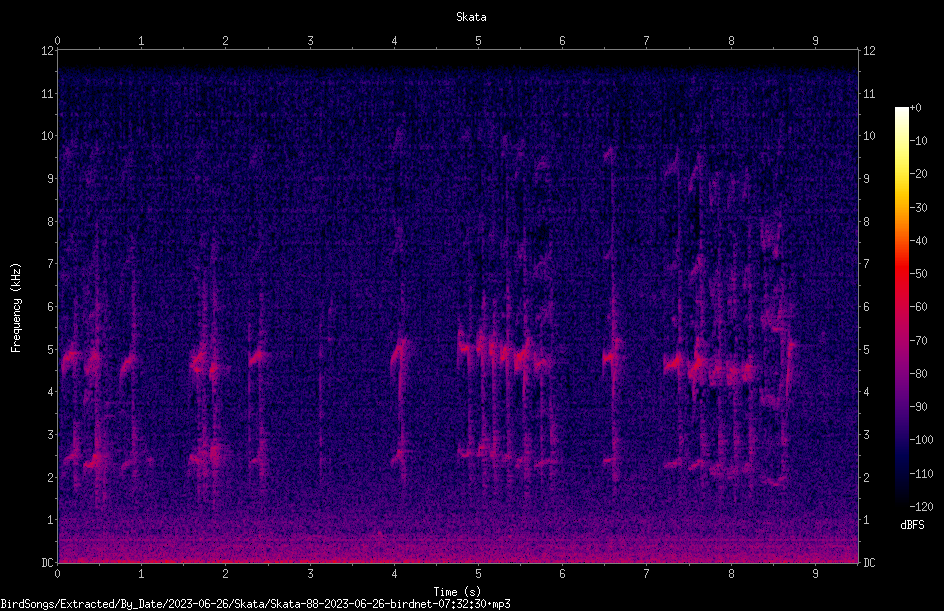Viewport: 944px width, 611px height.
Task: Click the spectrogram file path text
Action: tap(255, 604)
